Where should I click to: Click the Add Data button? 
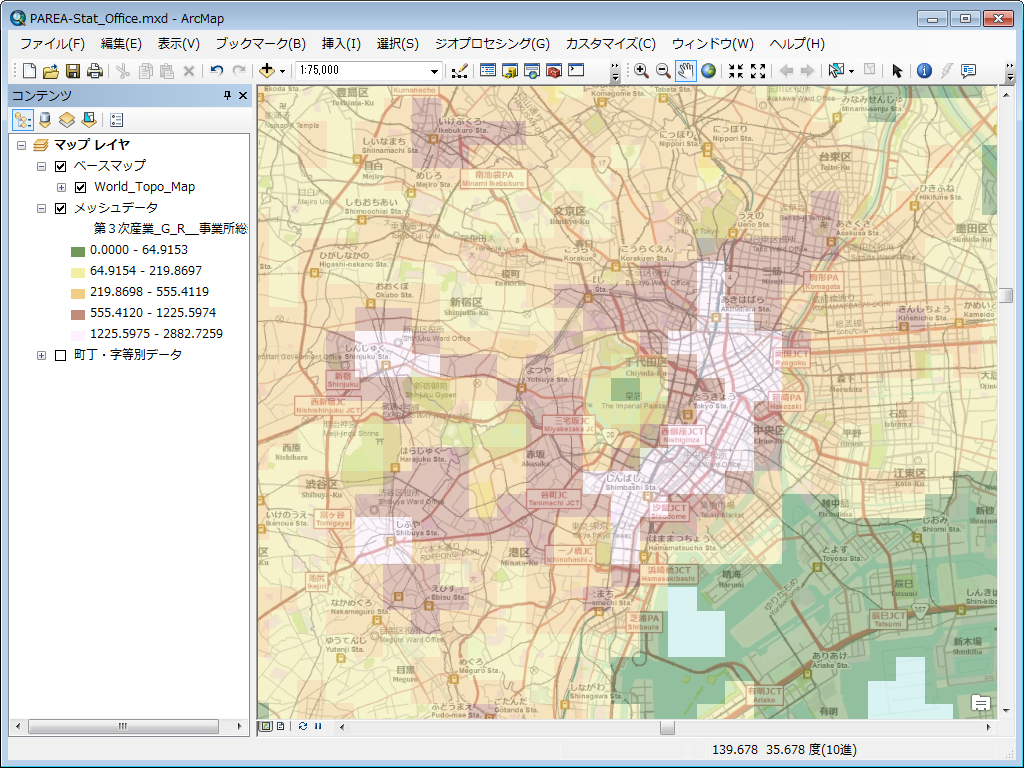pyautogui.click(x=266, y=71)
